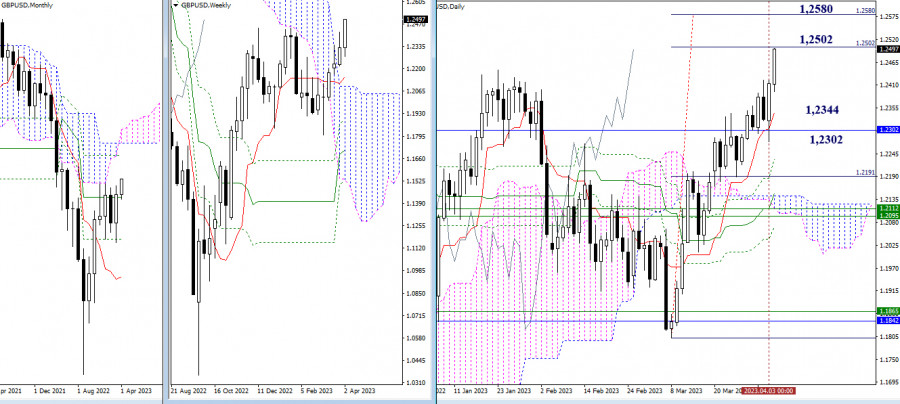The width and height of the screenshot is (900, 404).
Task: Click the 1.1695 value on Daily price axis
Action: pyautogui.click(x=889, y=382)
